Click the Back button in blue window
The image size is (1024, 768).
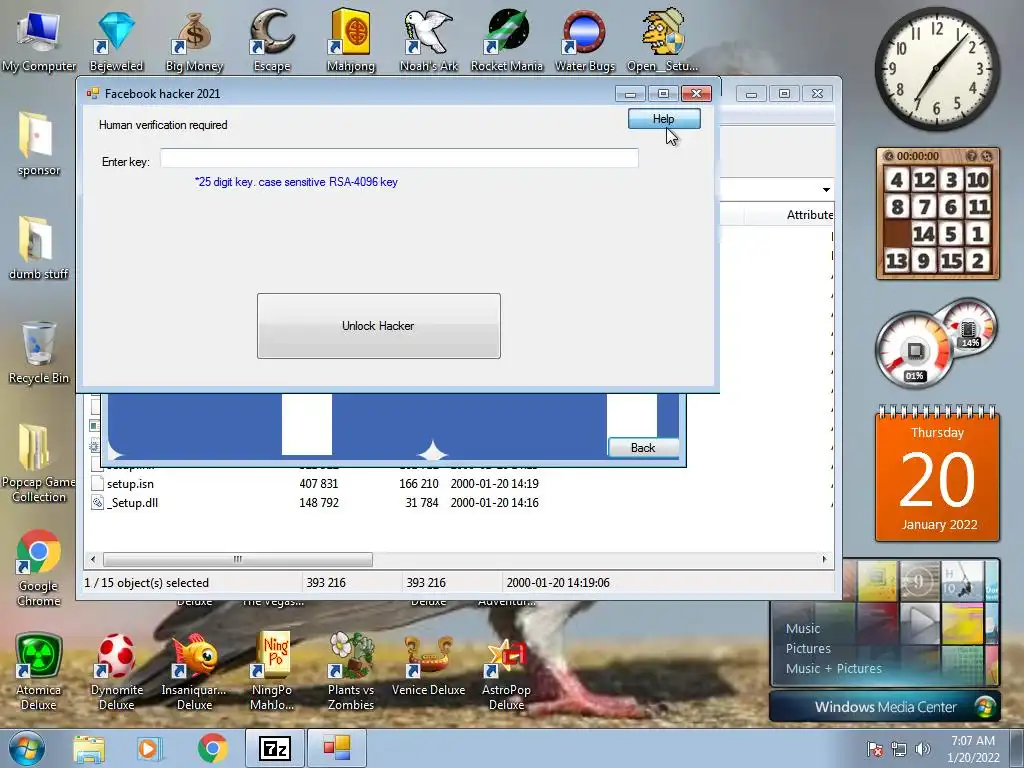643,447
